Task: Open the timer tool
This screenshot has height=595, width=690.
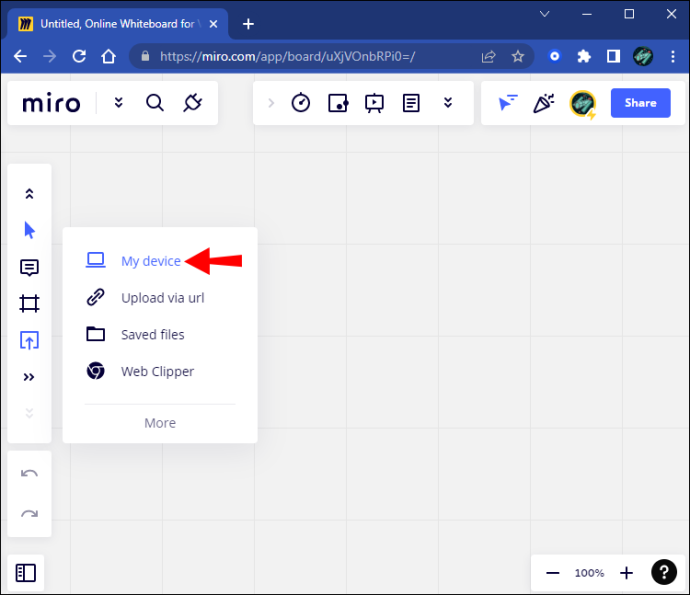Action: [x=301, y=103]
